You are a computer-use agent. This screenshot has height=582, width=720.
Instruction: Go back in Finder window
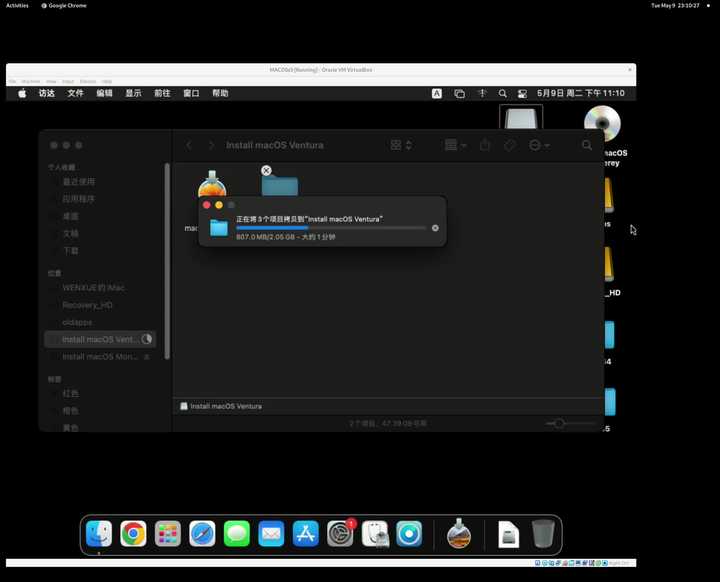click(189, 145)
